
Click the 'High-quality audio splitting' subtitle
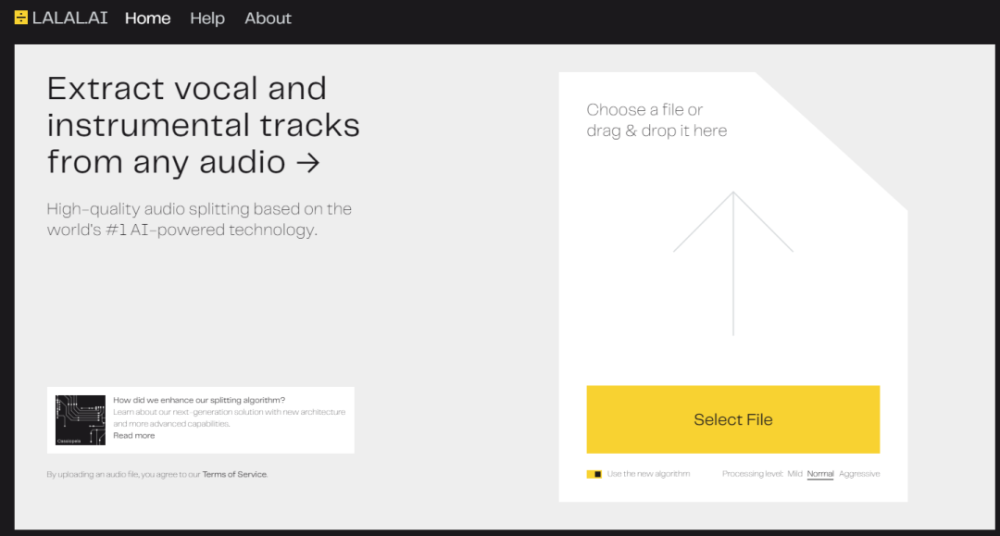coord(200,220)
